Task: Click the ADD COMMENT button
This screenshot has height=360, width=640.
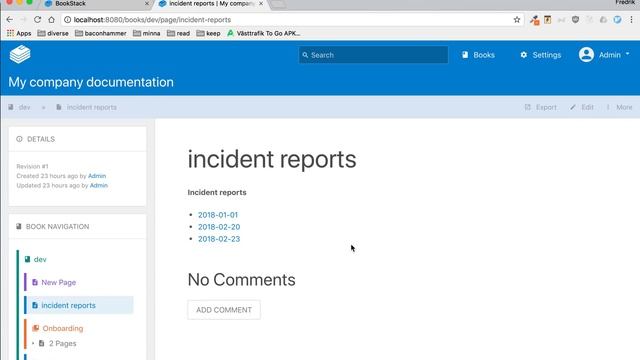Action: coord(224,310)
